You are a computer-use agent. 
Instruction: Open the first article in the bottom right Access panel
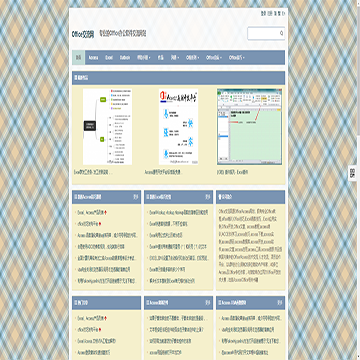[251, 318]
